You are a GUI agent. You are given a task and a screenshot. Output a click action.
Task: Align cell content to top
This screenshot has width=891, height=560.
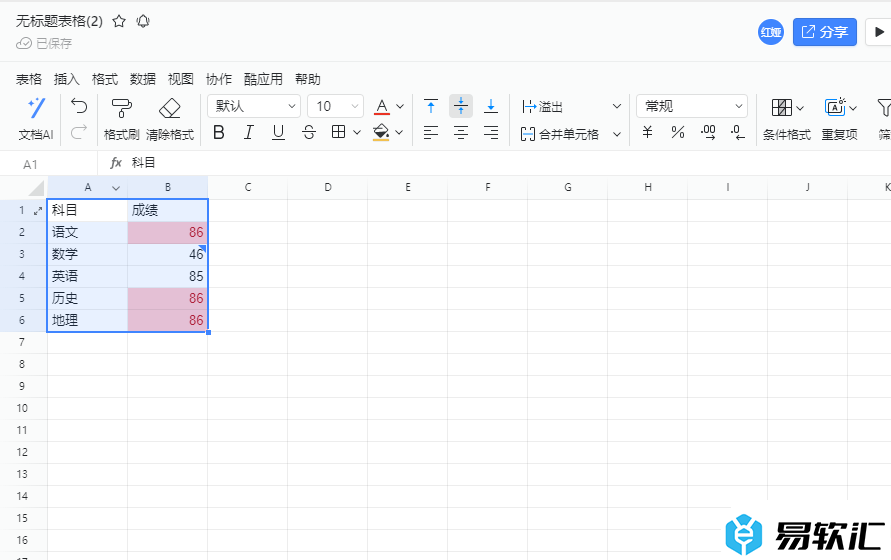431,106
